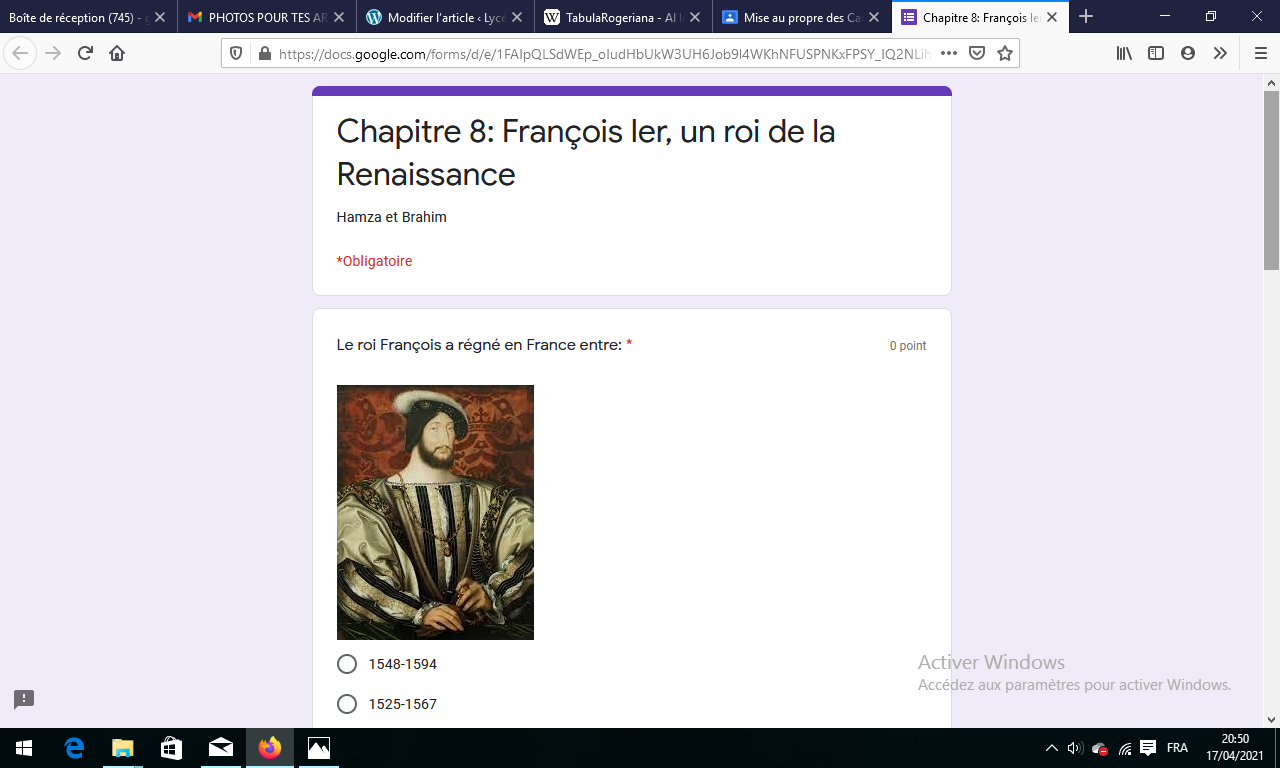The image size is (1280, 768).
Task: Click the *Obligatoire required notice
Action: pos(375,261)
